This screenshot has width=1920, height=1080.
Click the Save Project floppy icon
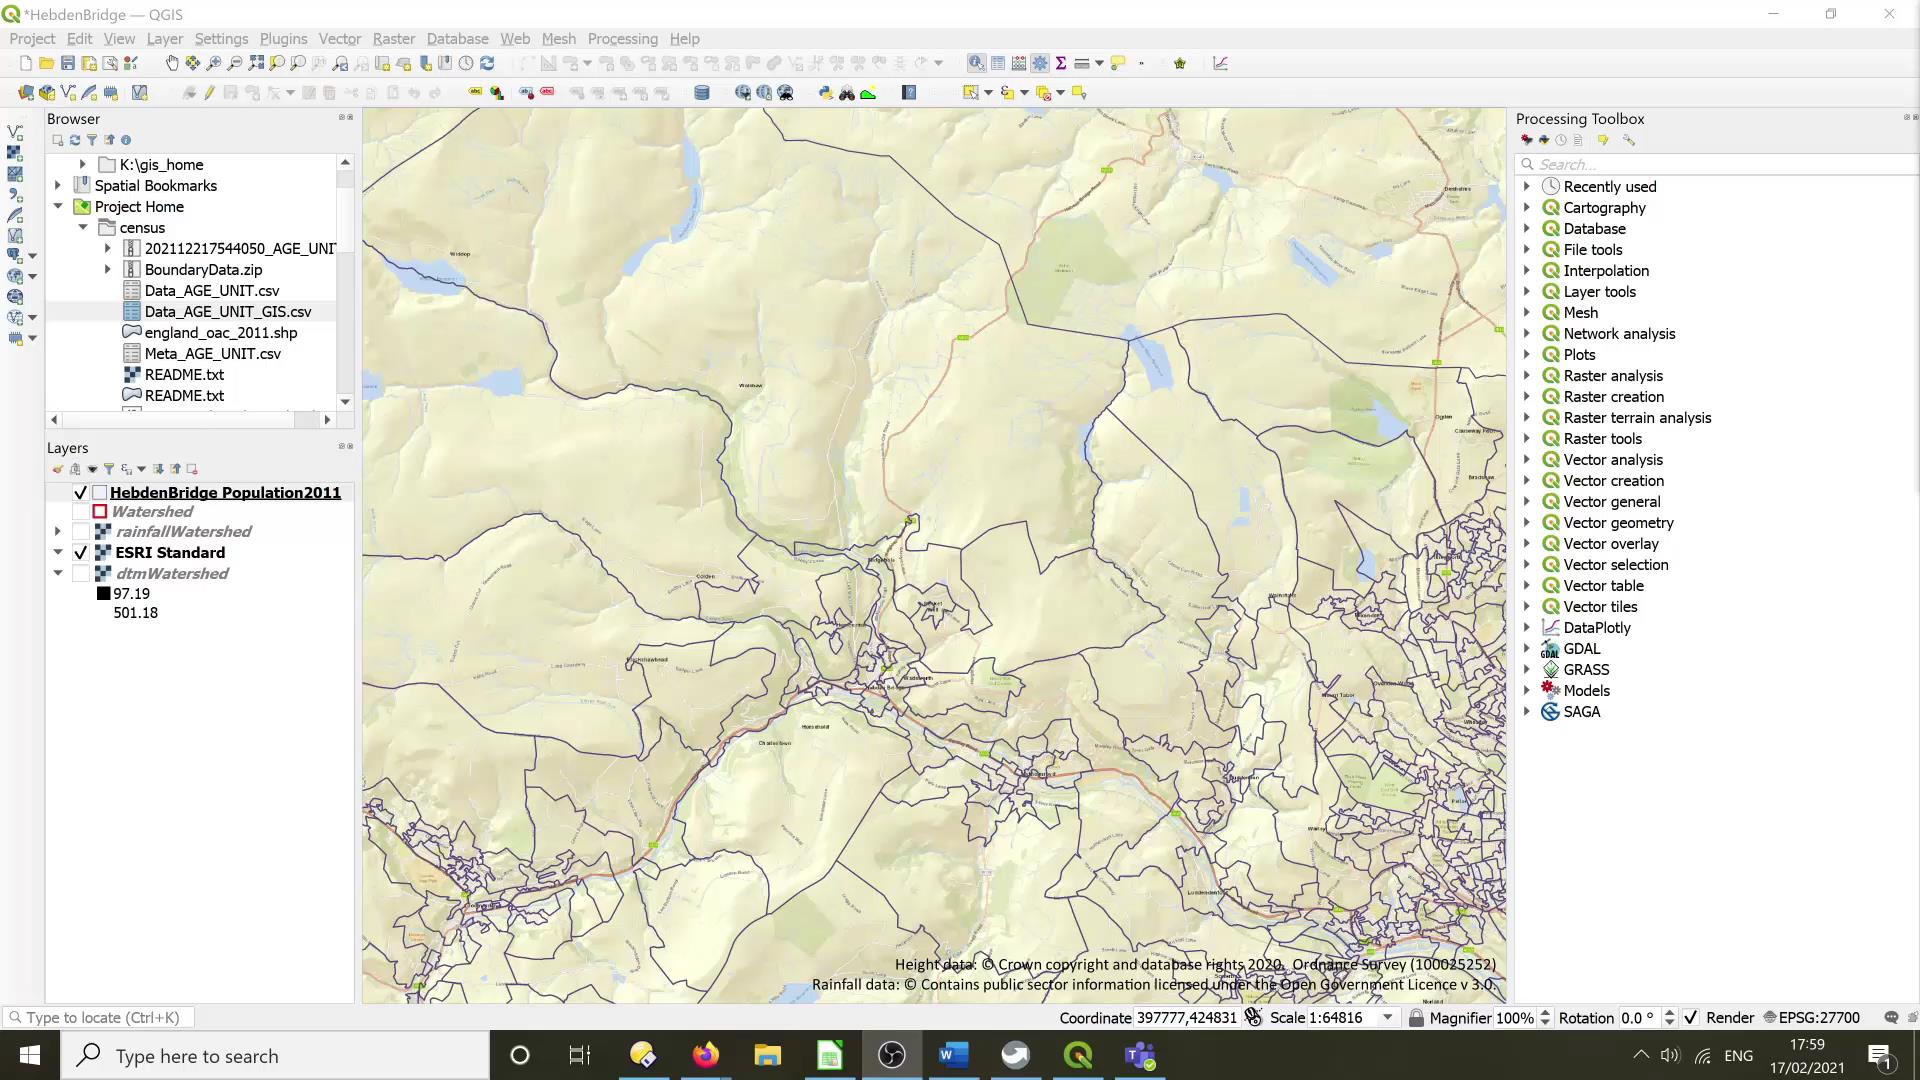(x=68, y=63)
